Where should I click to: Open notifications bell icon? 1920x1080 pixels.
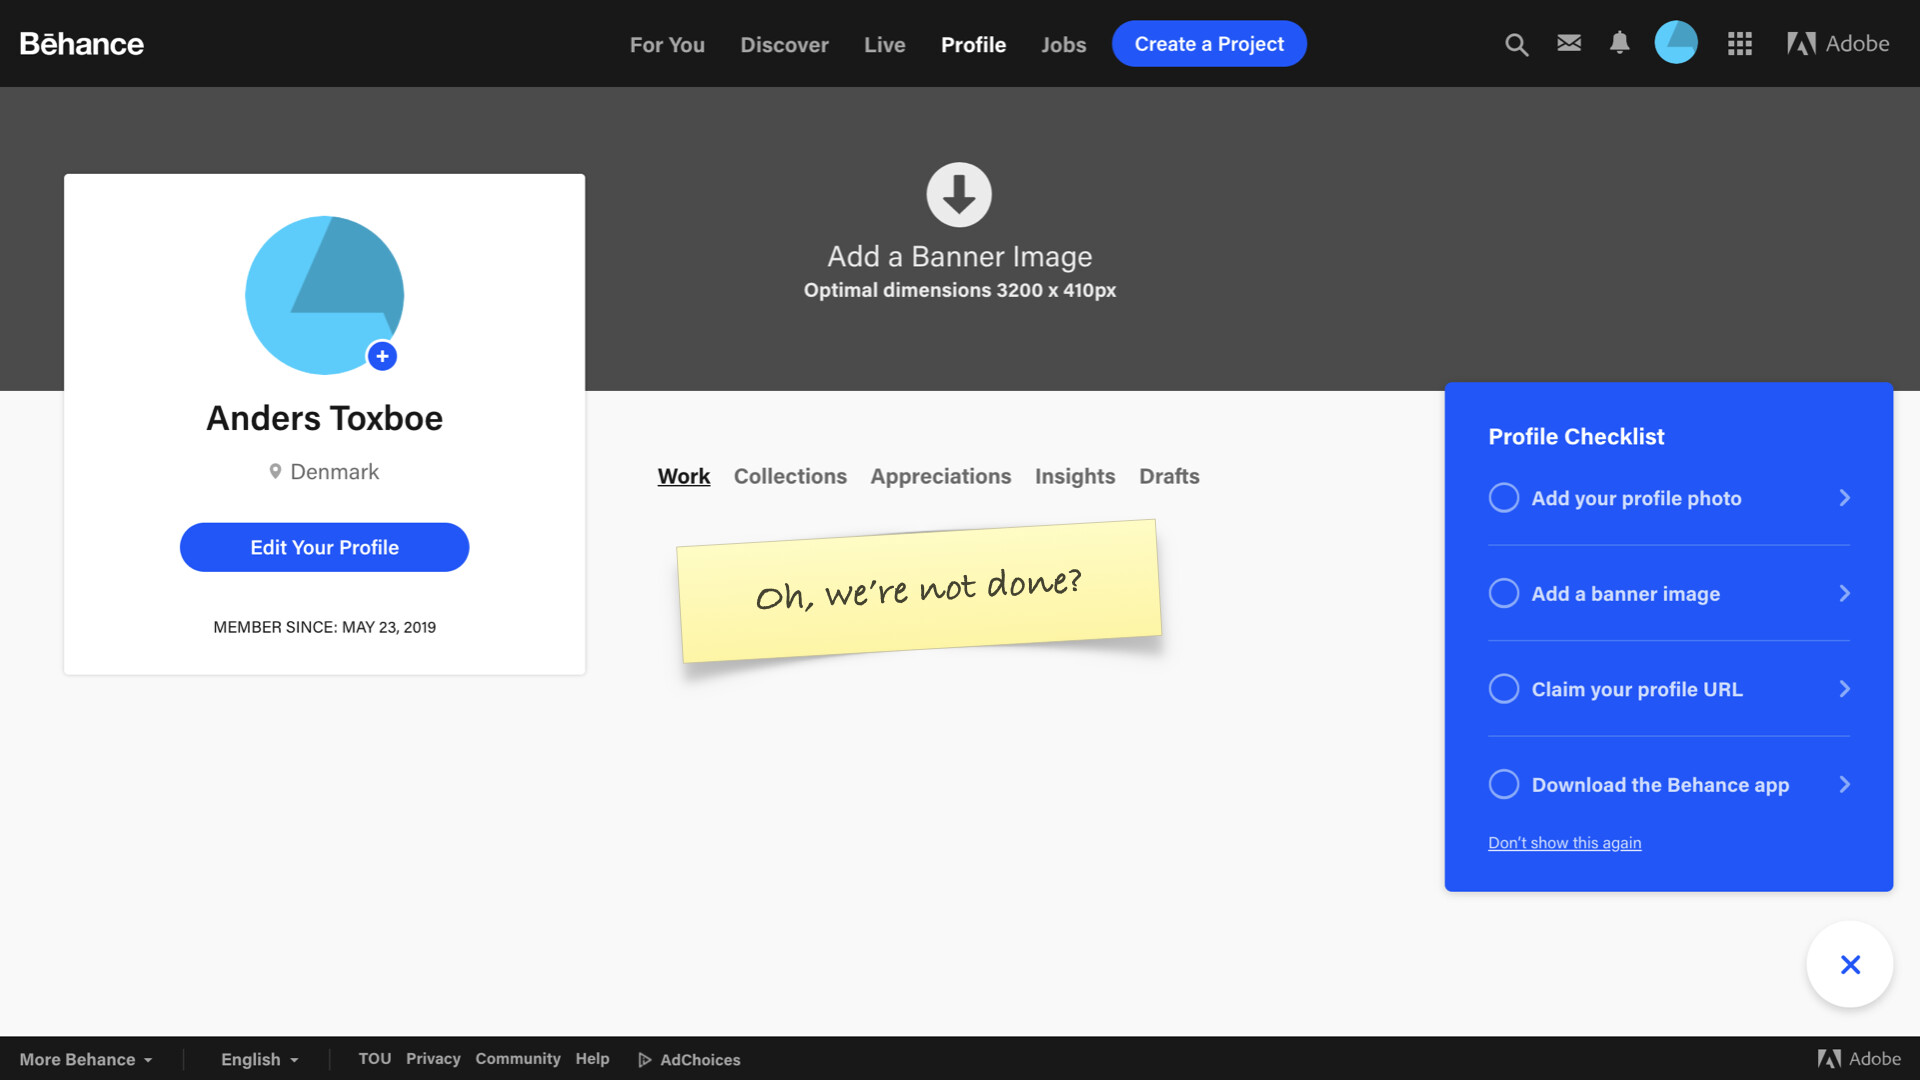tap(1619, 43)
